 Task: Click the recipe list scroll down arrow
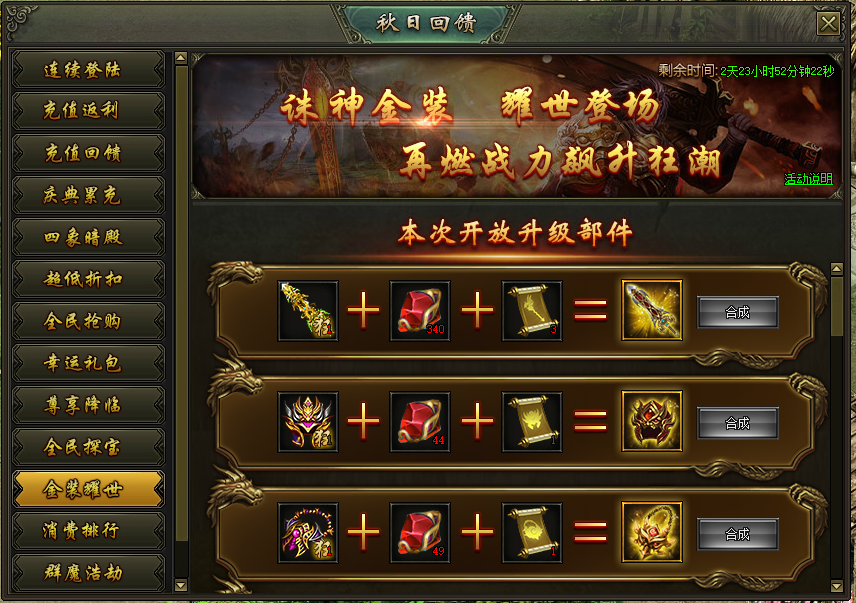[836, 586]
